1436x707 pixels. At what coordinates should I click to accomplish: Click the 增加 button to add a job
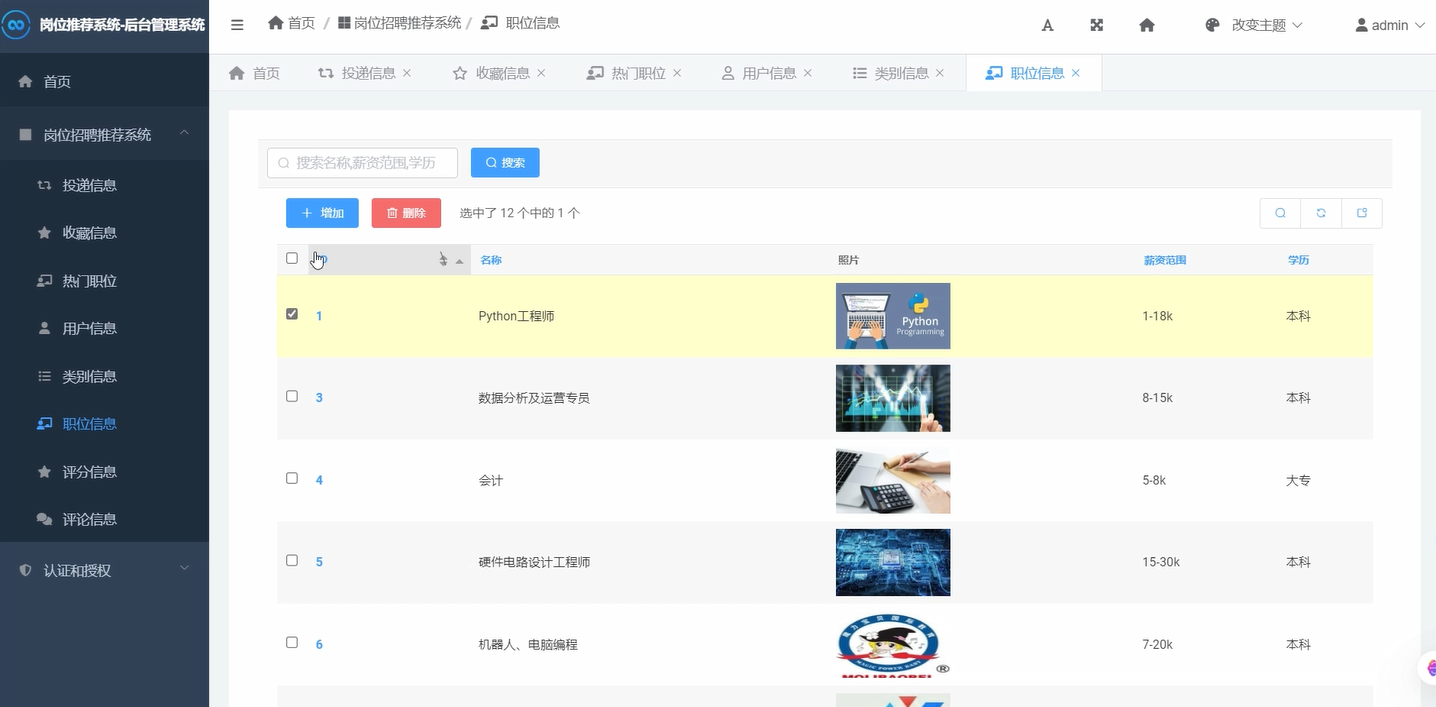(321, 213)
